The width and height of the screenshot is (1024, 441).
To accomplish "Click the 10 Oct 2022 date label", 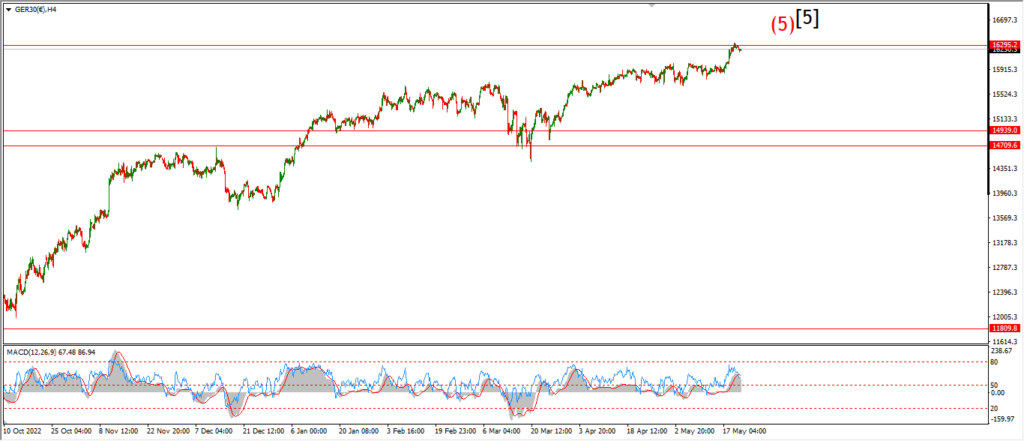I will 25,431.
